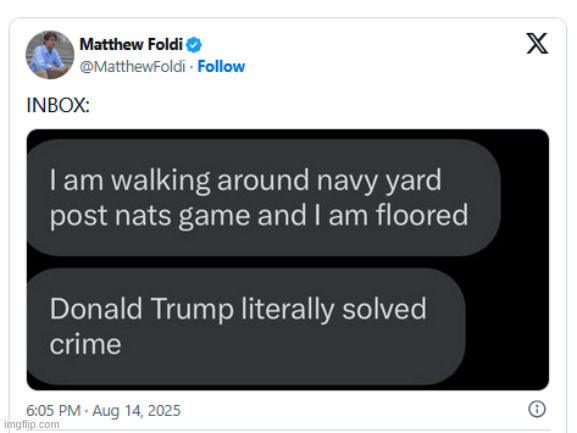Screen dimensions: 577x433
Task: Select the INBOX: tweet text
Action: pyautogui.click(x=58, y=105)
